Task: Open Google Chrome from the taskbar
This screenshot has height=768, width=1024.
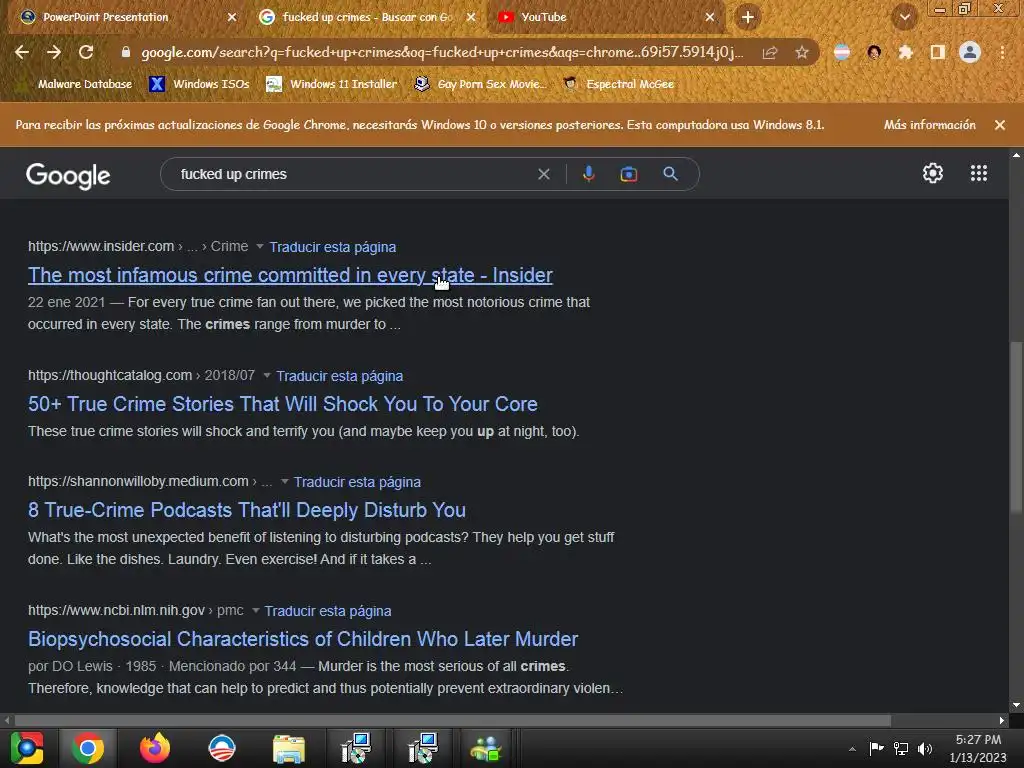Action: point(88,748)
